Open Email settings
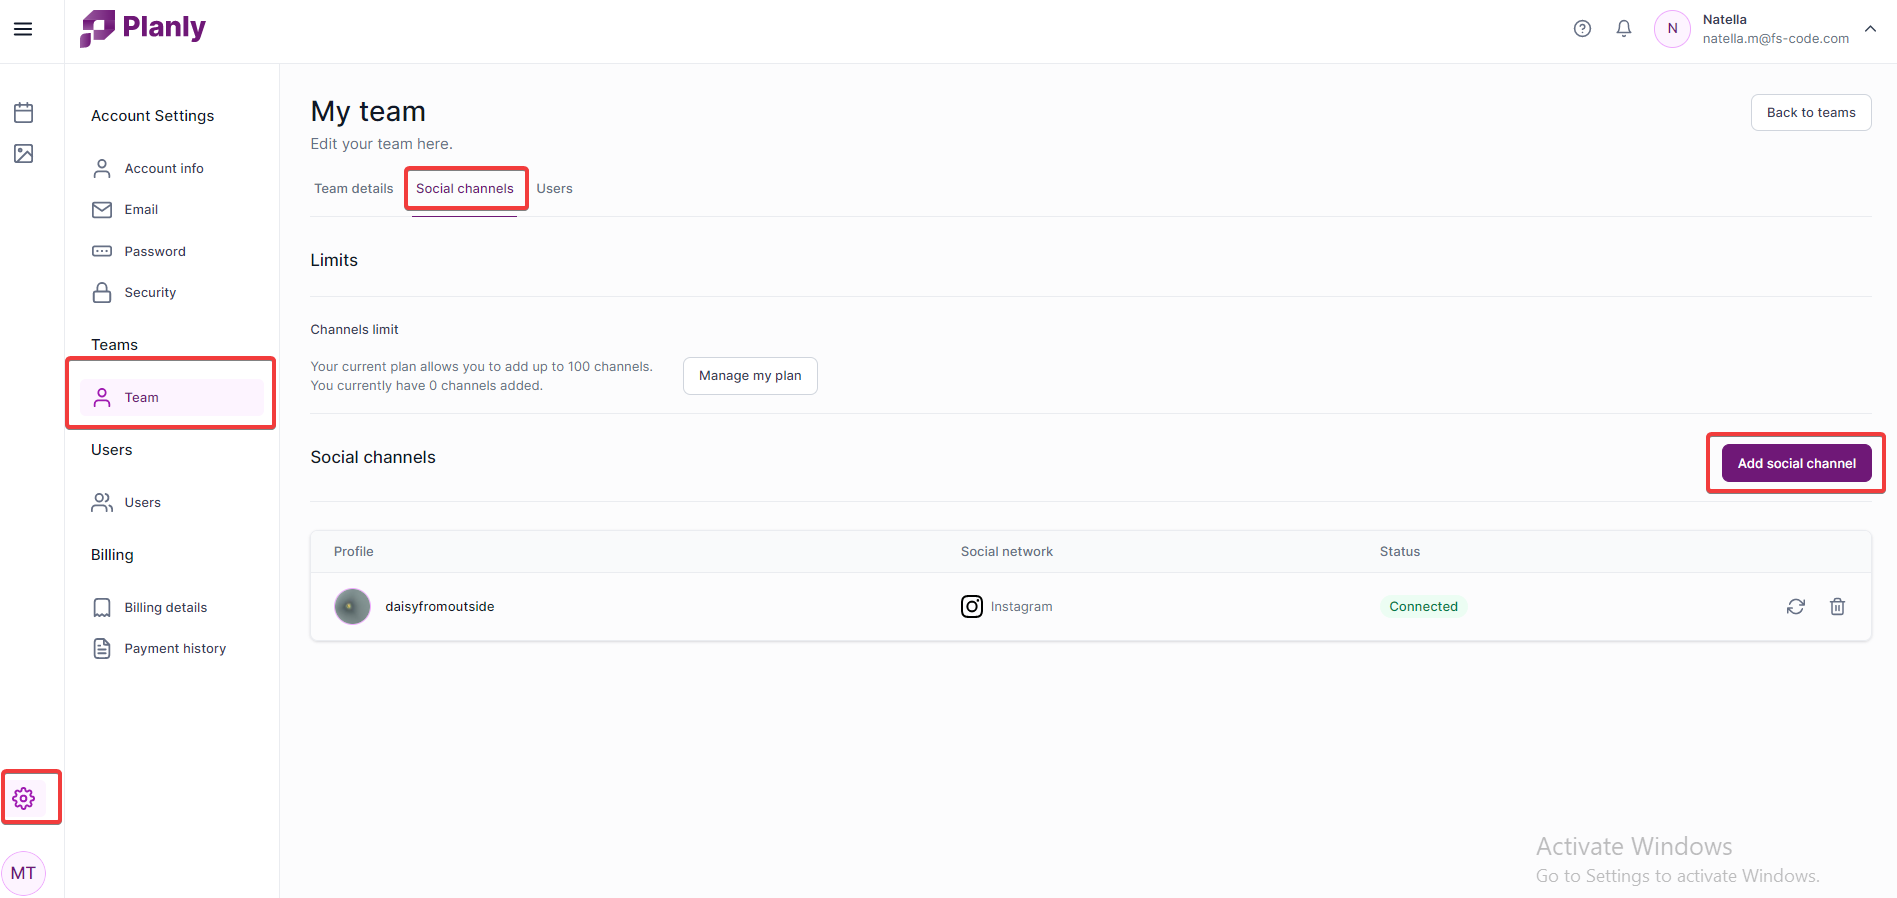Viewport: 1897px width, 898px height. [170, 209]
